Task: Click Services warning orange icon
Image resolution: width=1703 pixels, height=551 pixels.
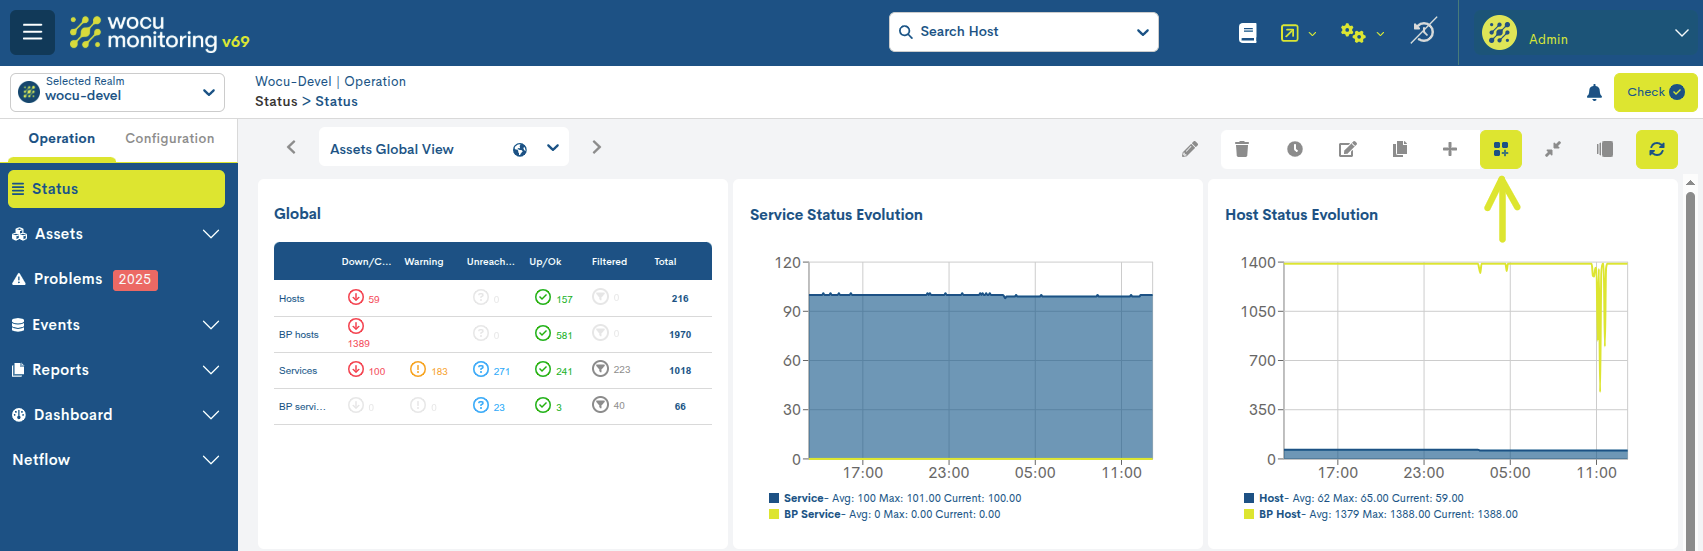Action: click(x=418, y=369)
